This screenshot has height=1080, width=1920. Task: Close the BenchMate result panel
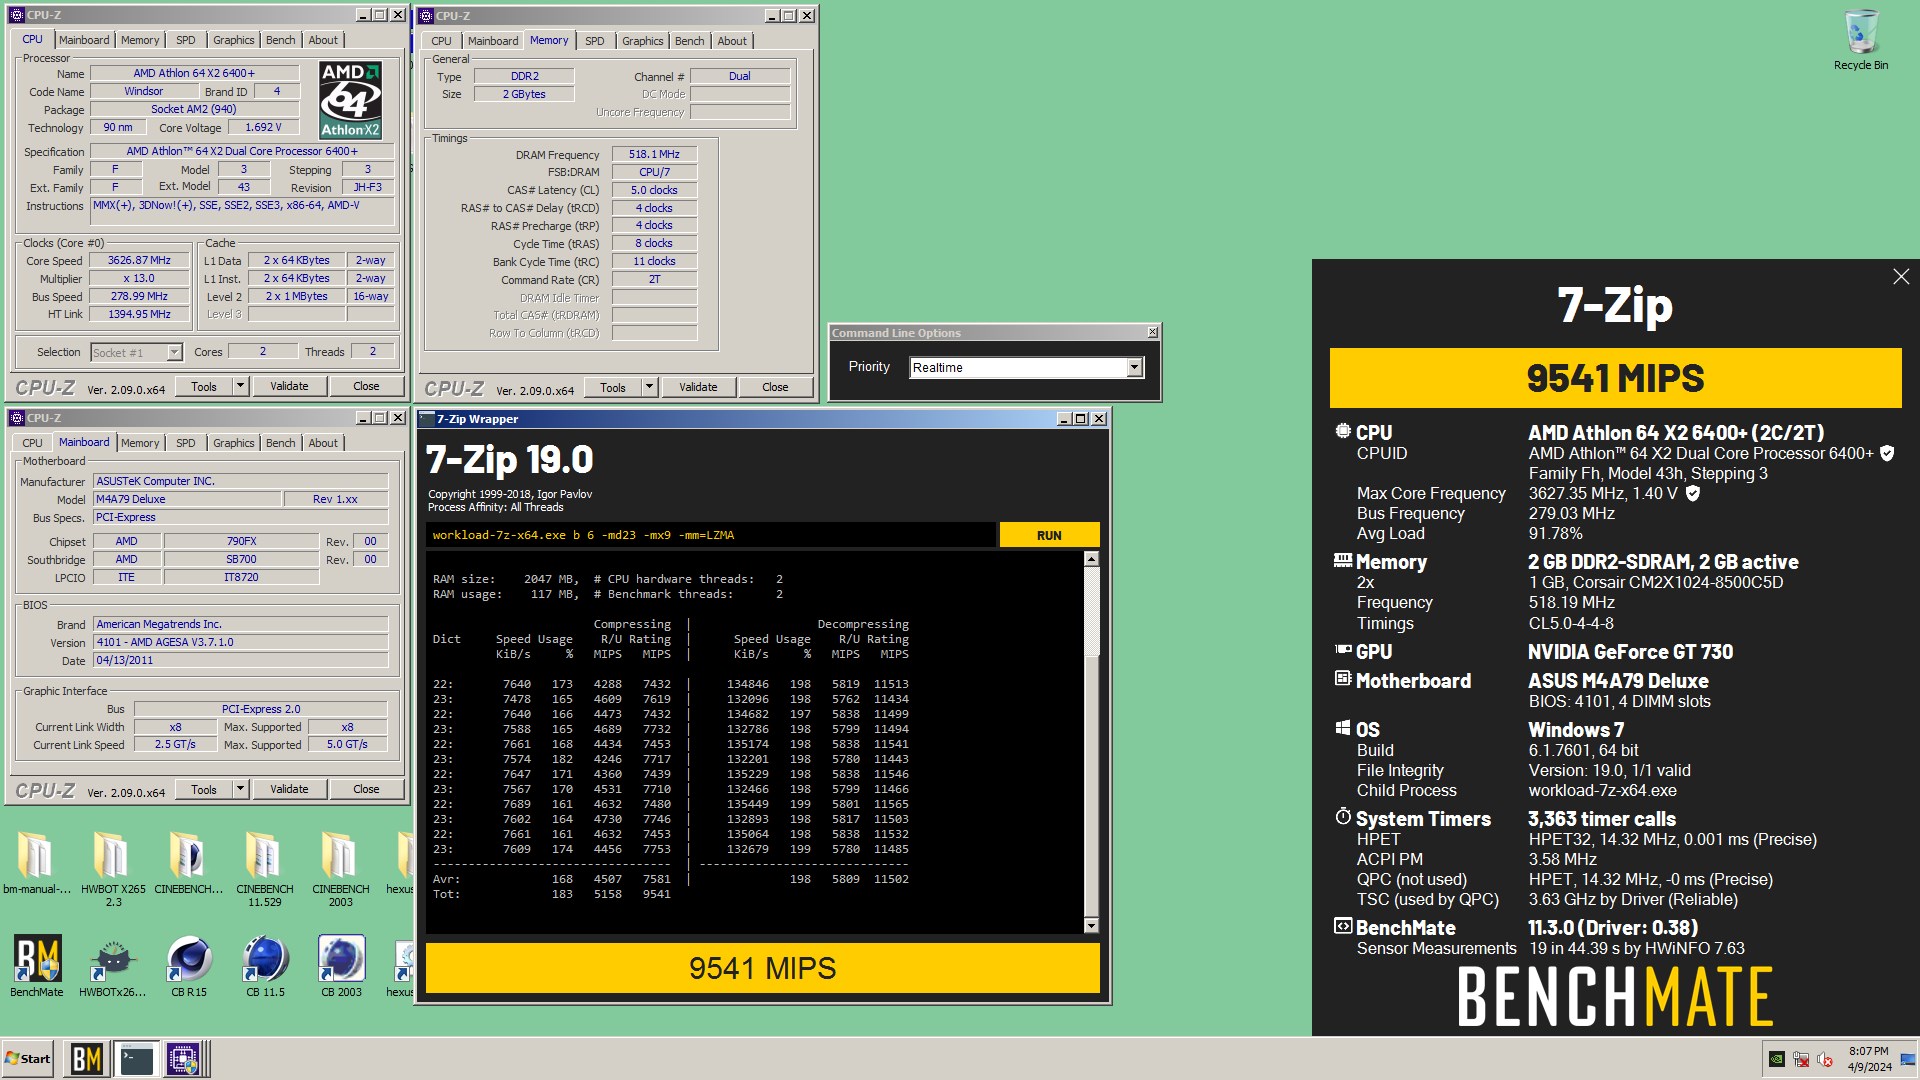[x=1901, y=277]
